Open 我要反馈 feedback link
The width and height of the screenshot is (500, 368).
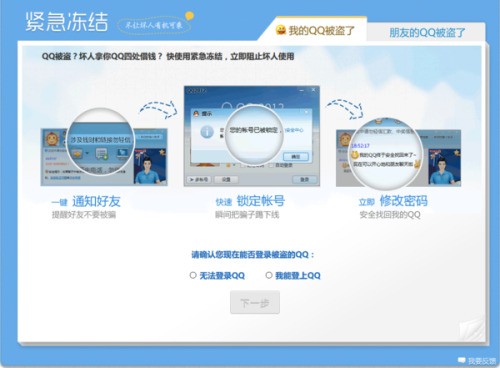tap(482, 361)
